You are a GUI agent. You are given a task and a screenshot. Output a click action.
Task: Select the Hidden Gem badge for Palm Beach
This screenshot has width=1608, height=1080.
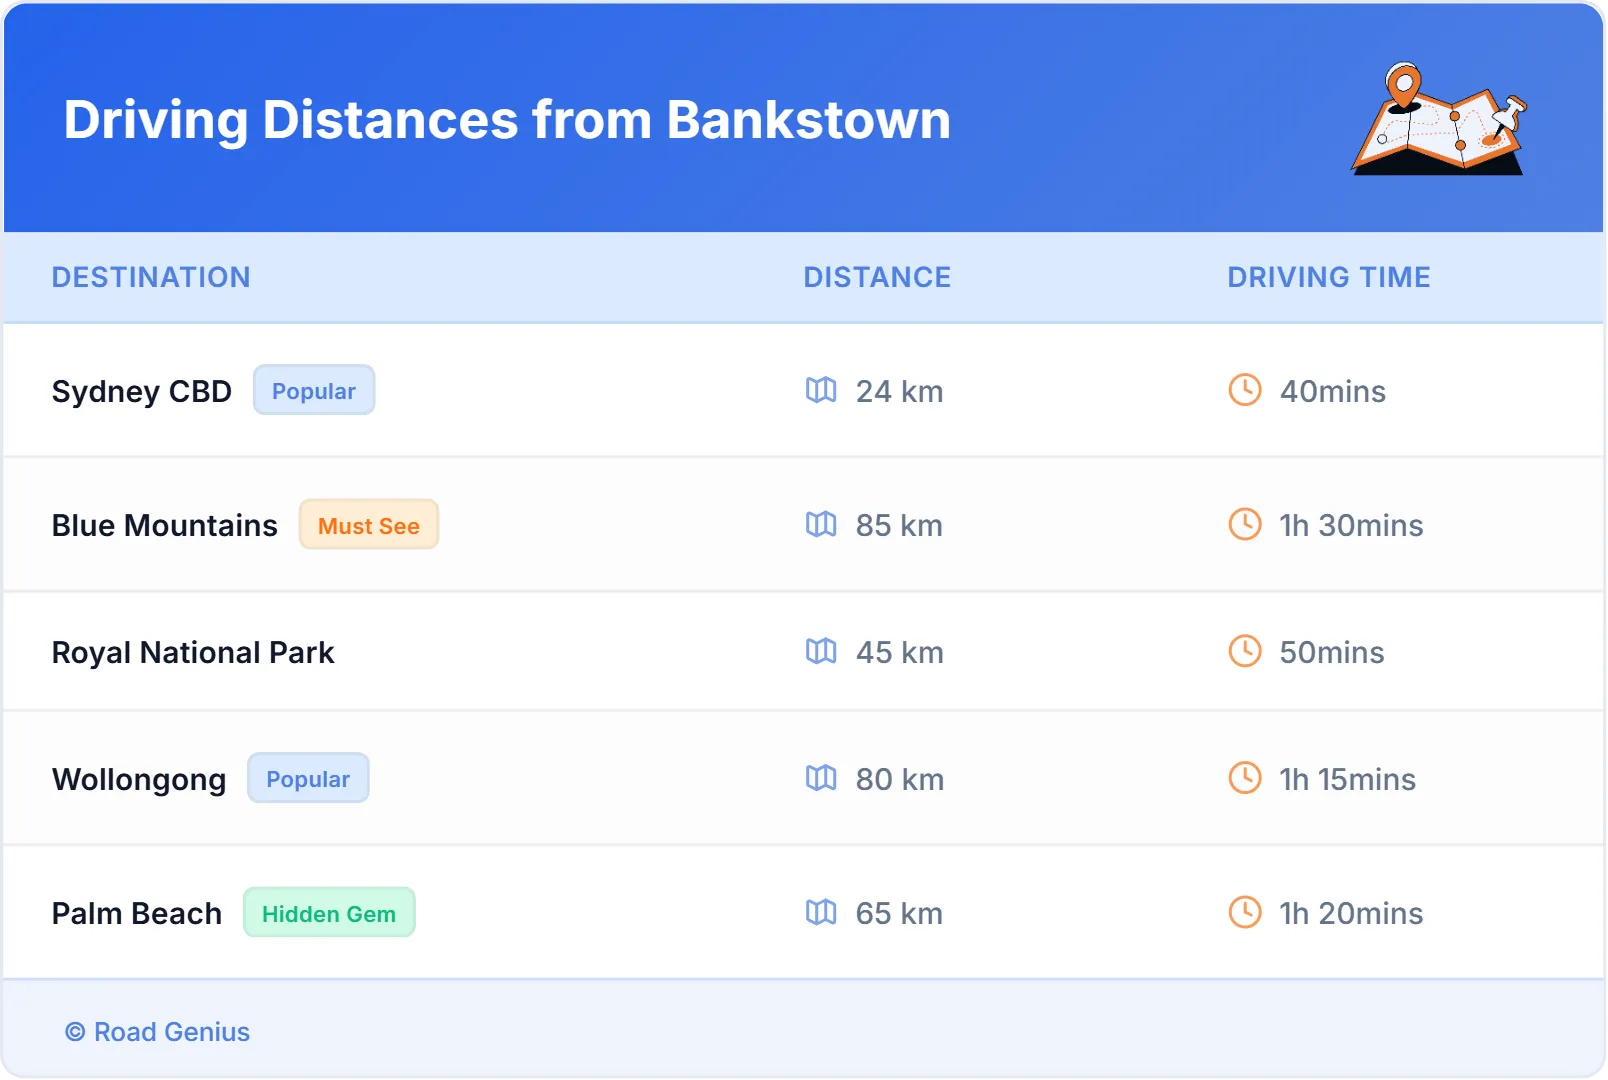pyautogui.click(x=329, y=912)
